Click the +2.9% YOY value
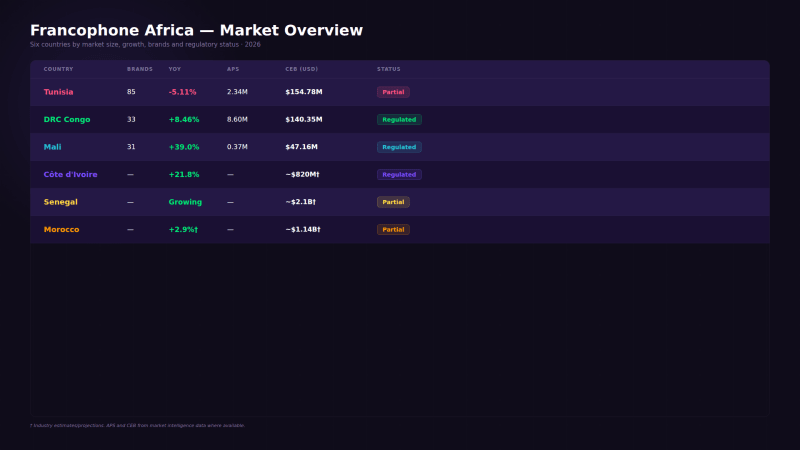 coord(183,230)
